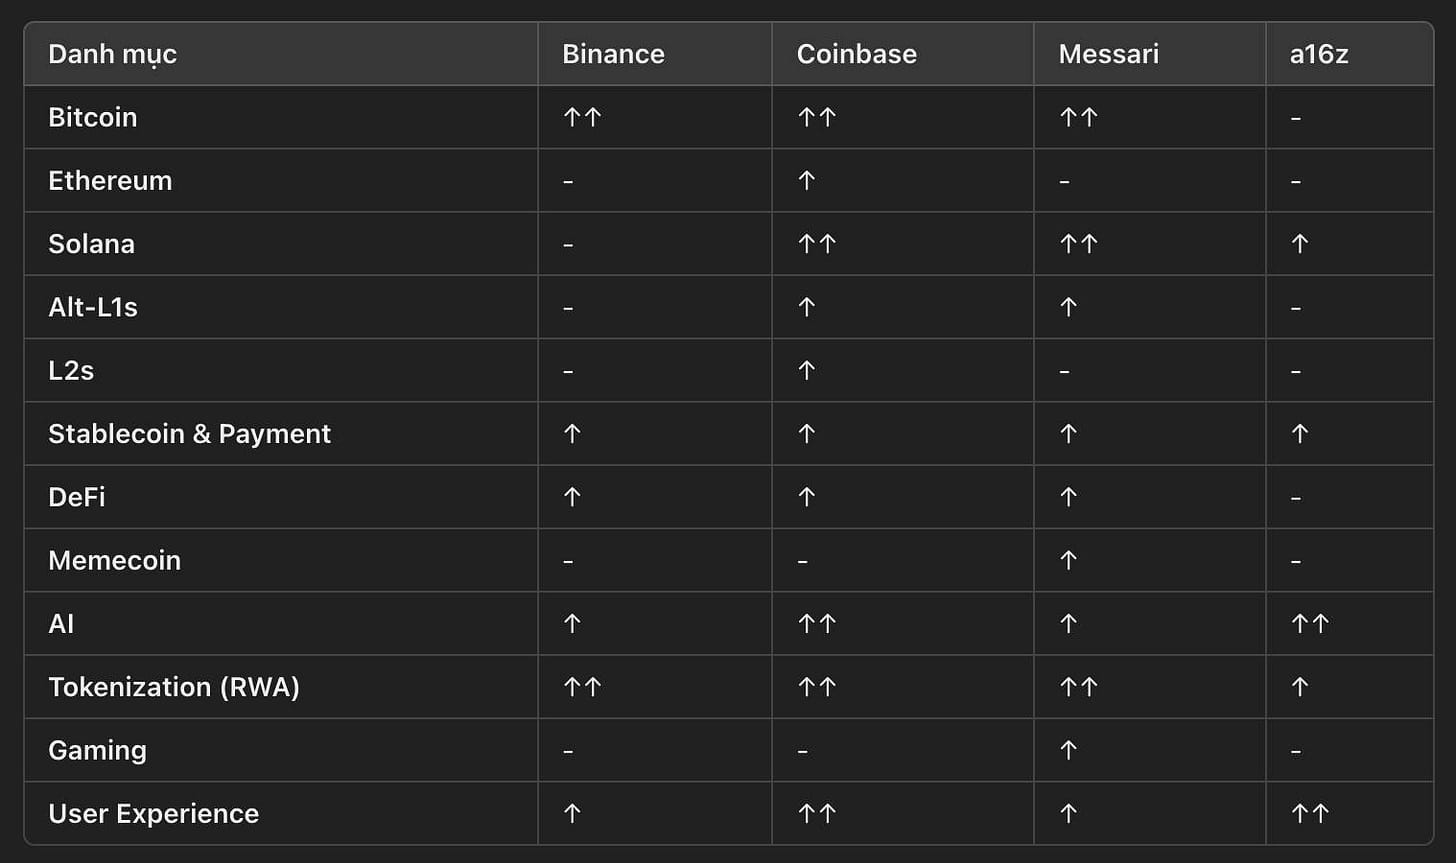
Task: Click the Alt-L1s row label
Action: 93,307
